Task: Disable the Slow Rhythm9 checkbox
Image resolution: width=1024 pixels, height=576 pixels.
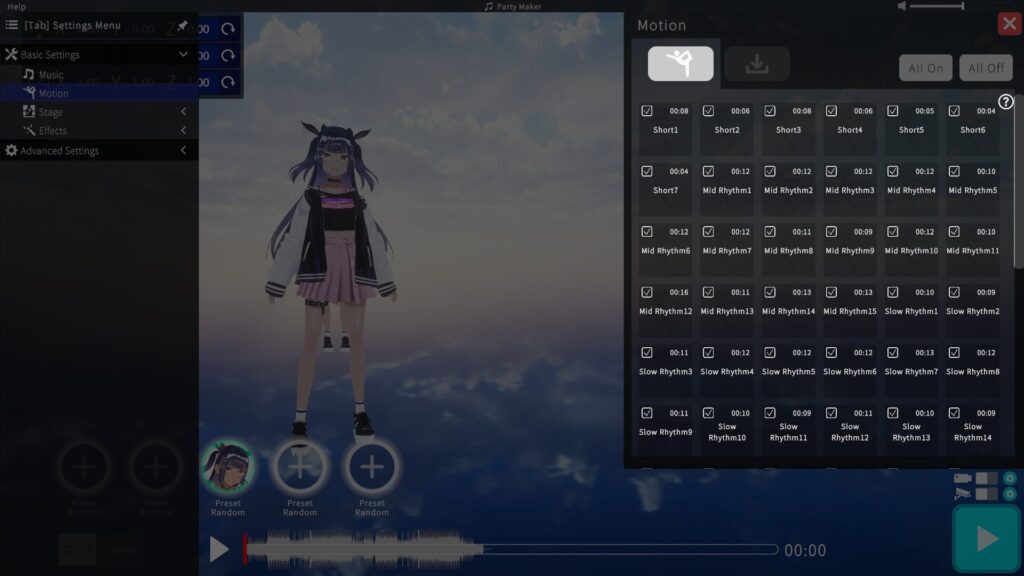Action: click(x=647, y=413)
